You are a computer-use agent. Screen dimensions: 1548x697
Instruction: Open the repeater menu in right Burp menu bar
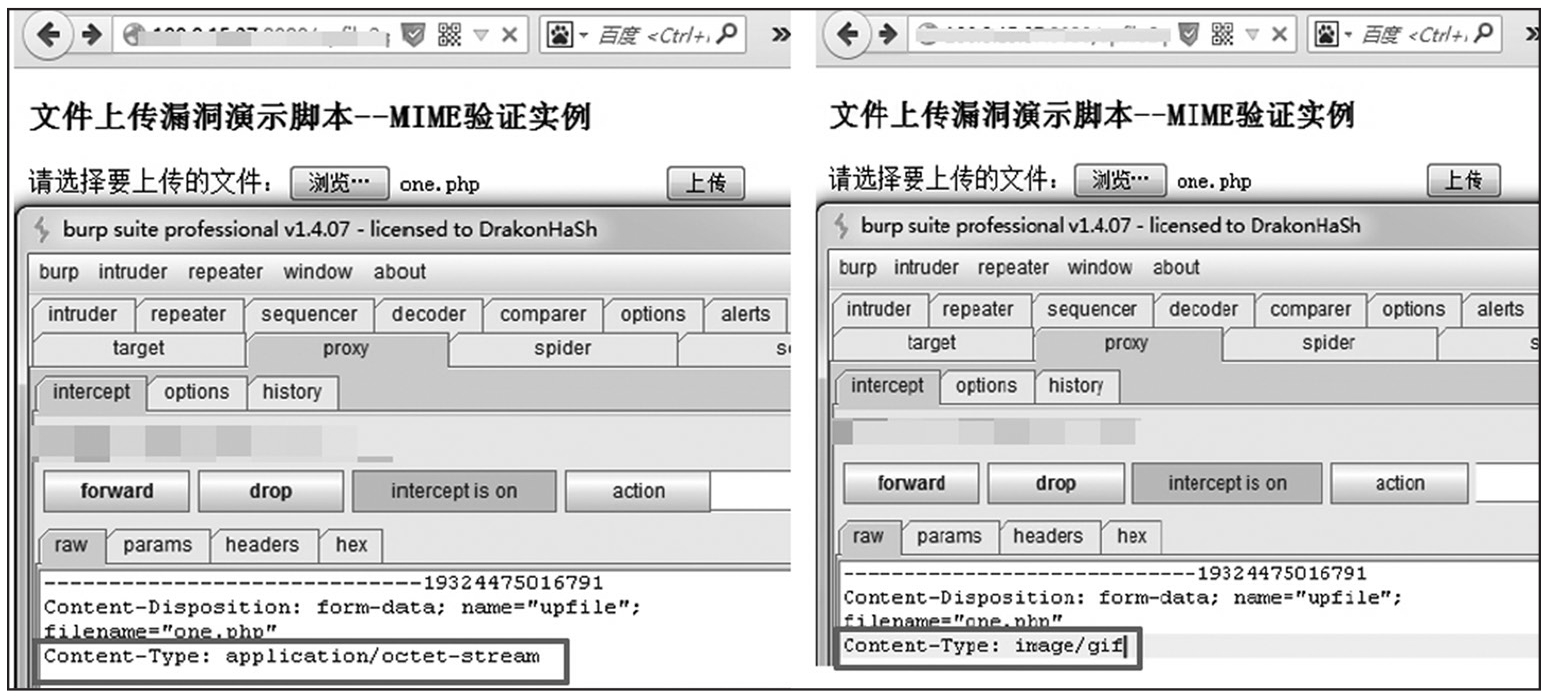coord(1013,268)
